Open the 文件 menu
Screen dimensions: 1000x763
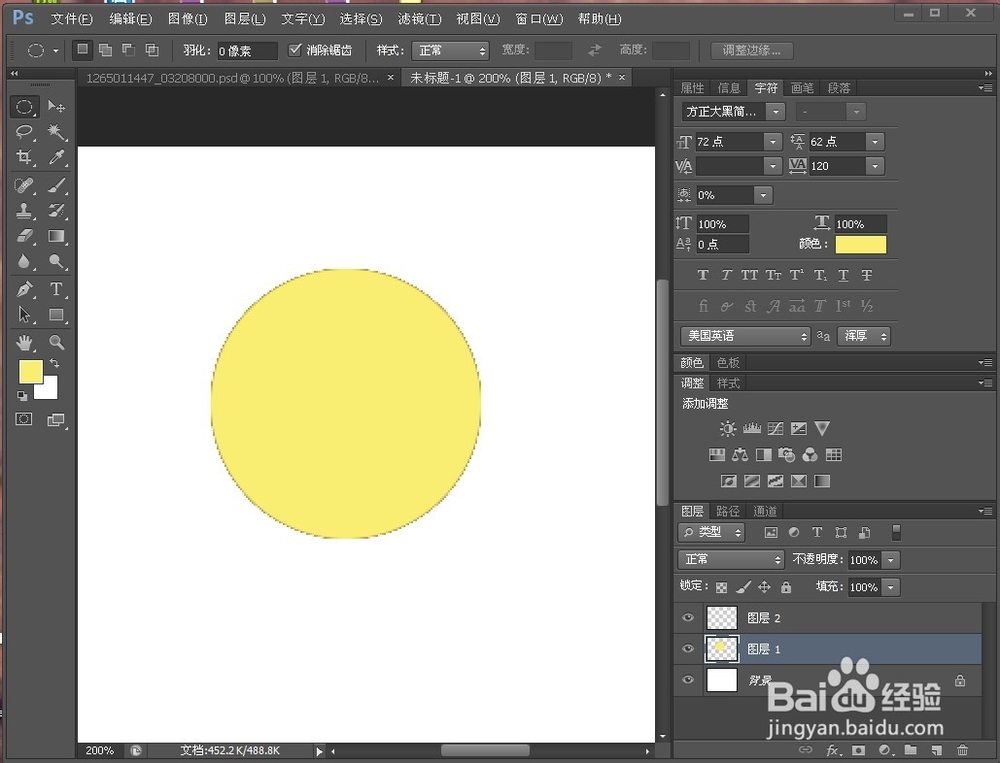point(71,19)
